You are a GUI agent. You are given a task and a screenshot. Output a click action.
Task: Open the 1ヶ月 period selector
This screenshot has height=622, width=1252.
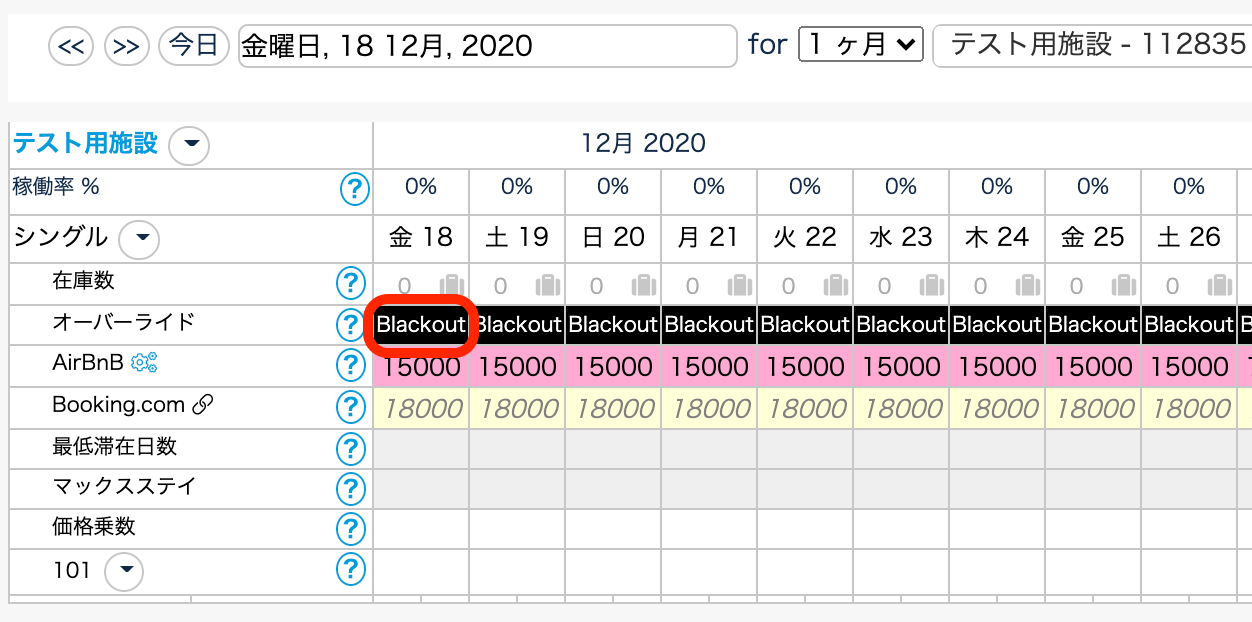(860, 44)
